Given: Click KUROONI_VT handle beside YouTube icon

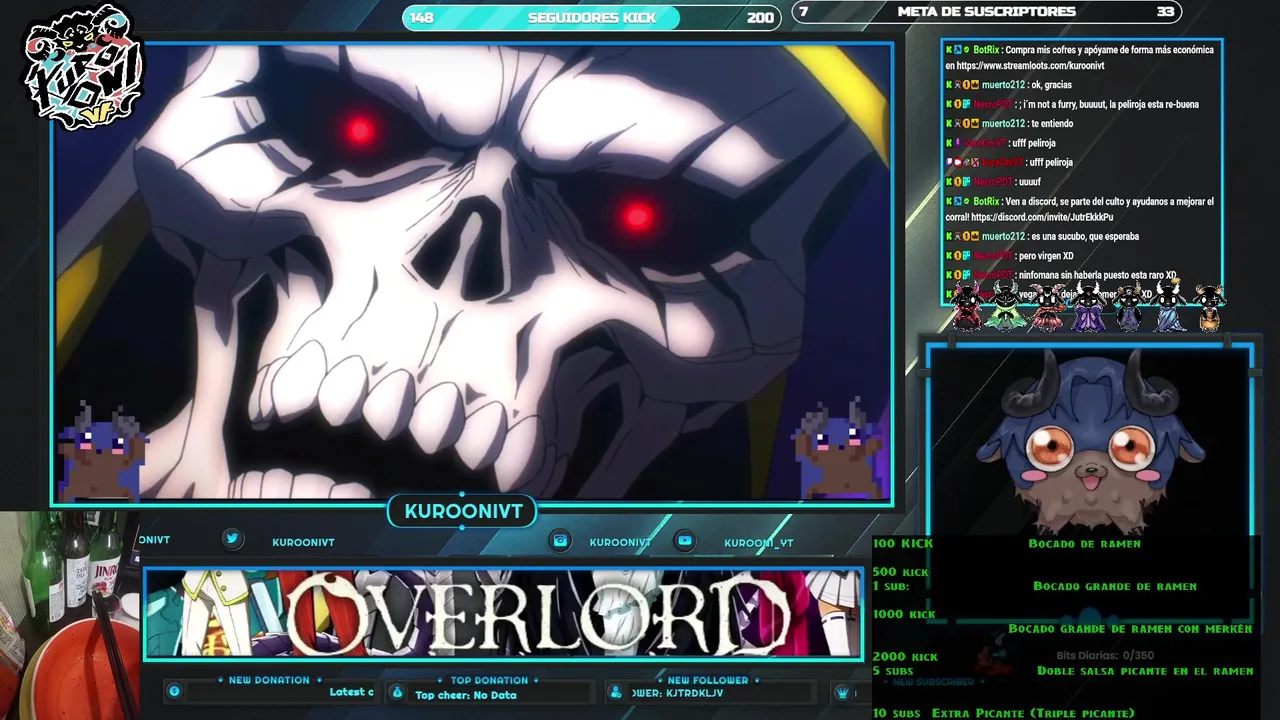Looking at the screenshot, I should tap(758, 542).
